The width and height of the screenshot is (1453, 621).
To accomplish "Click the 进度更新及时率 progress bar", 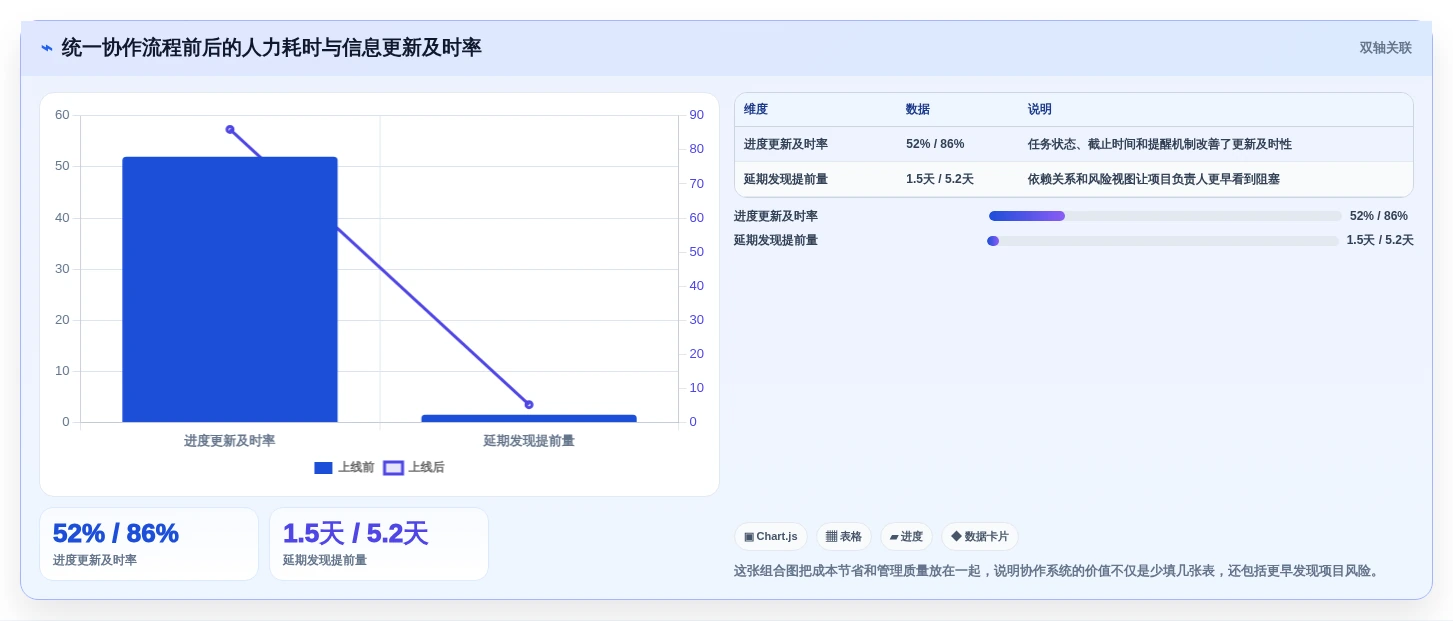I will tap(1165, 216).
